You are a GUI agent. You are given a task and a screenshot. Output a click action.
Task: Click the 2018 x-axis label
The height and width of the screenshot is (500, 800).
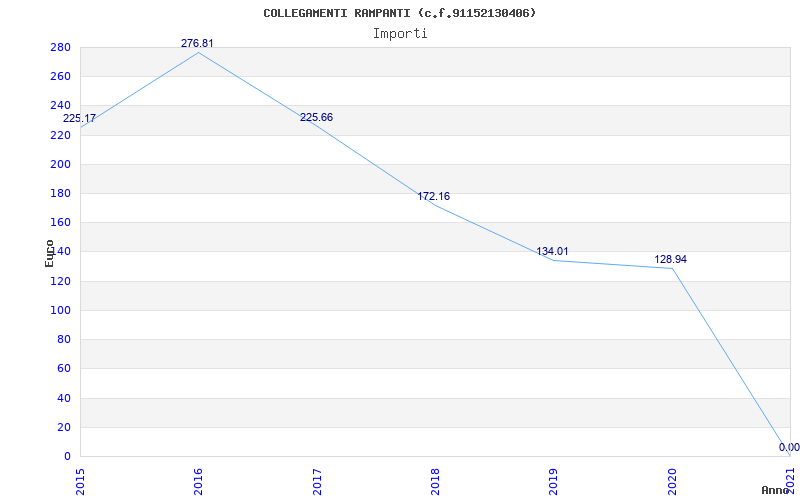pyautogui.click(x=435, y=482)
